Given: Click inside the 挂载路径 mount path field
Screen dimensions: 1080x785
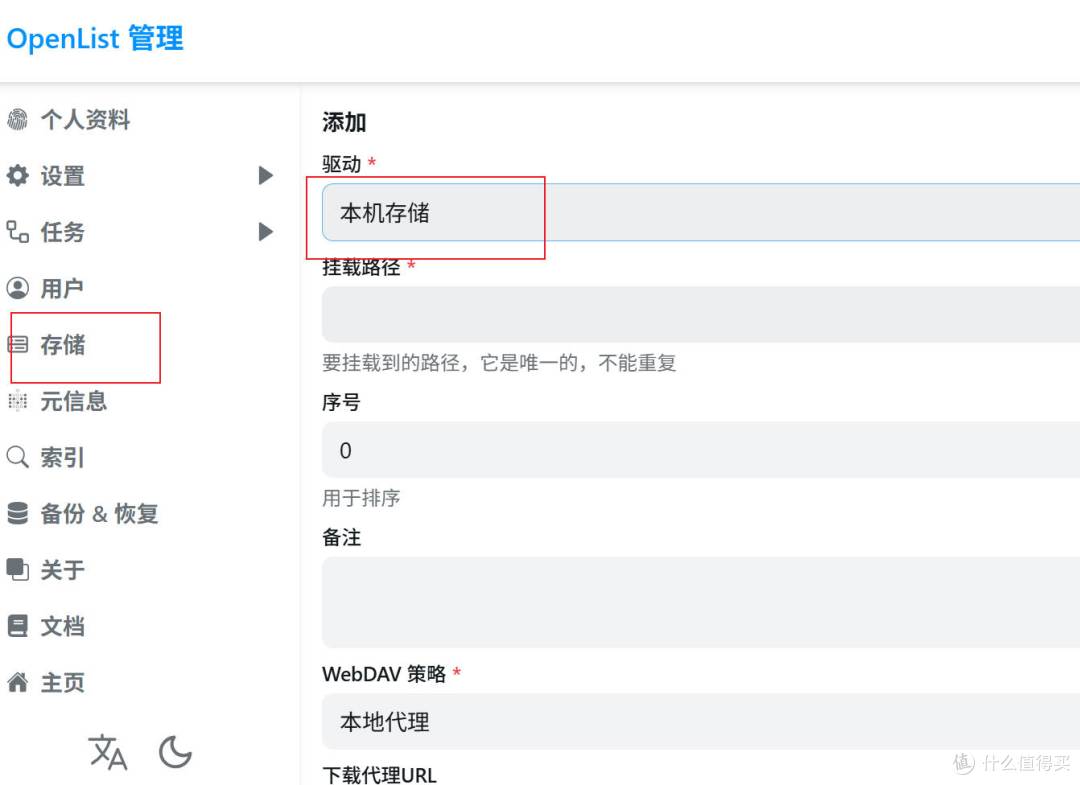Looking at the screenshot, I should pyautogui.click(x=600, y=313).
